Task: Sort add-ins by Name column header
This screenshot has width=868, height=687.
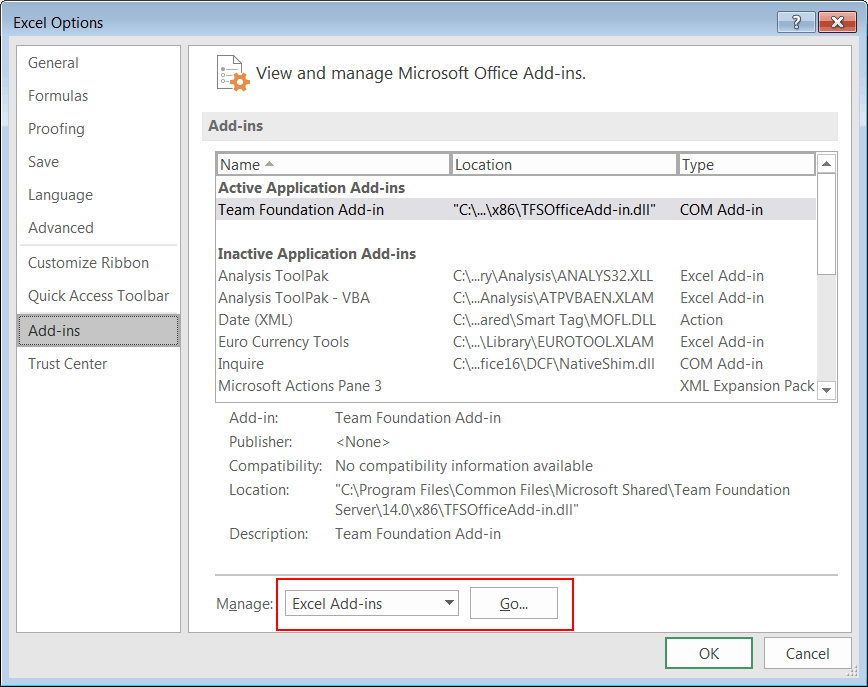Action: pos(333,164)
